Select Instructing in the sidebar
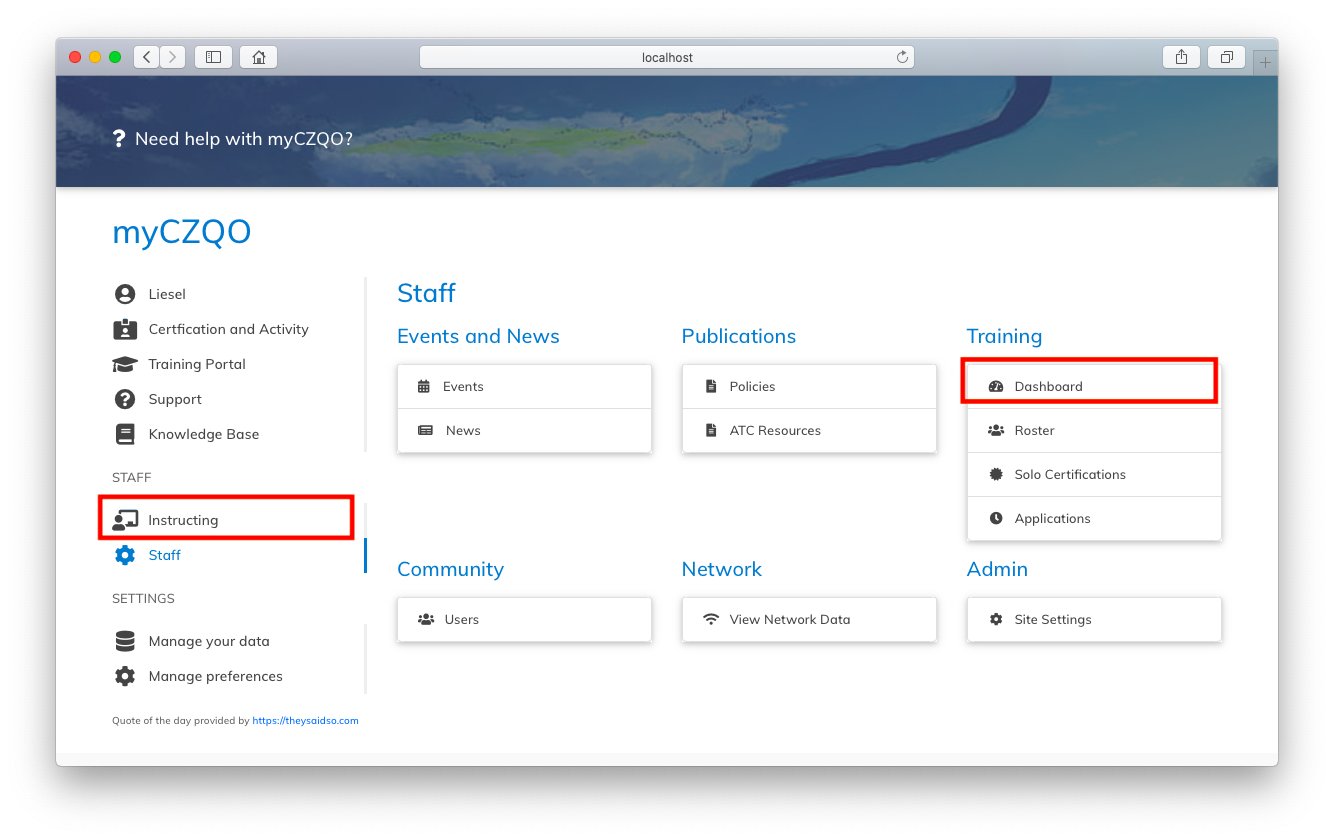Viewport: 1334px width, 840px height. click(184, 519)
